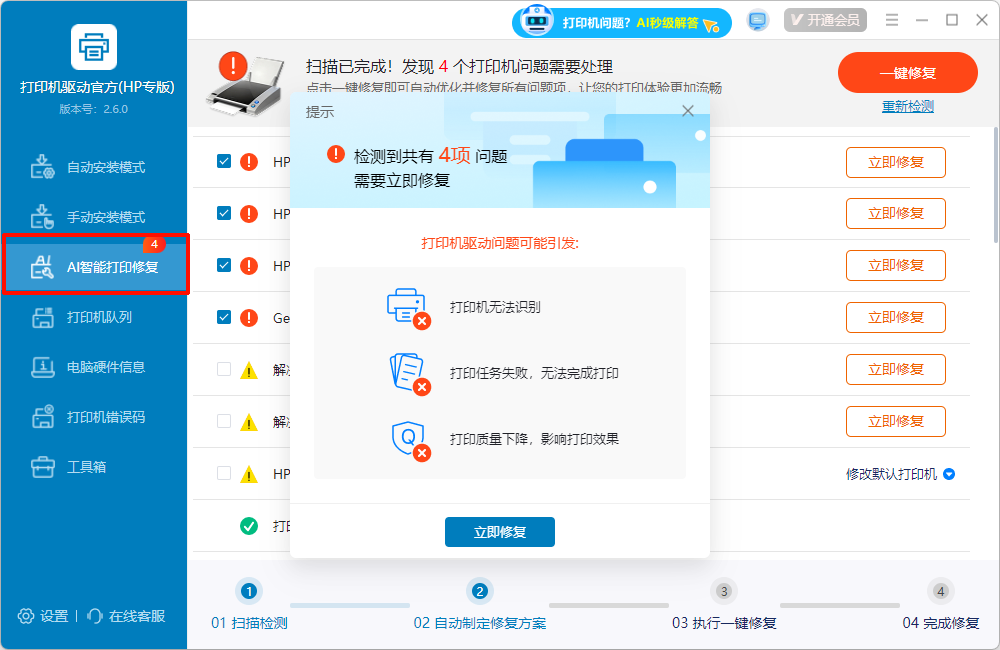Uncheck the first HP printer issue checkbox

(x=223, y=161)
